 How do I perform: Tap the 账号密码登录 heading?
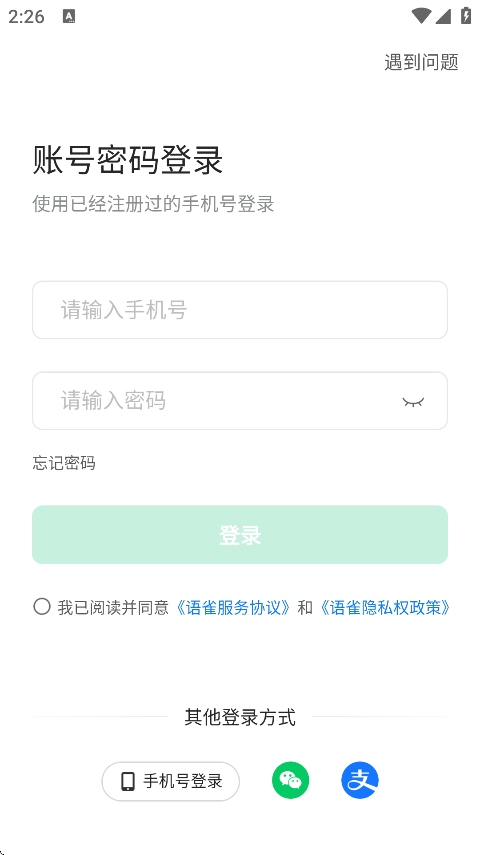[128, 160]
